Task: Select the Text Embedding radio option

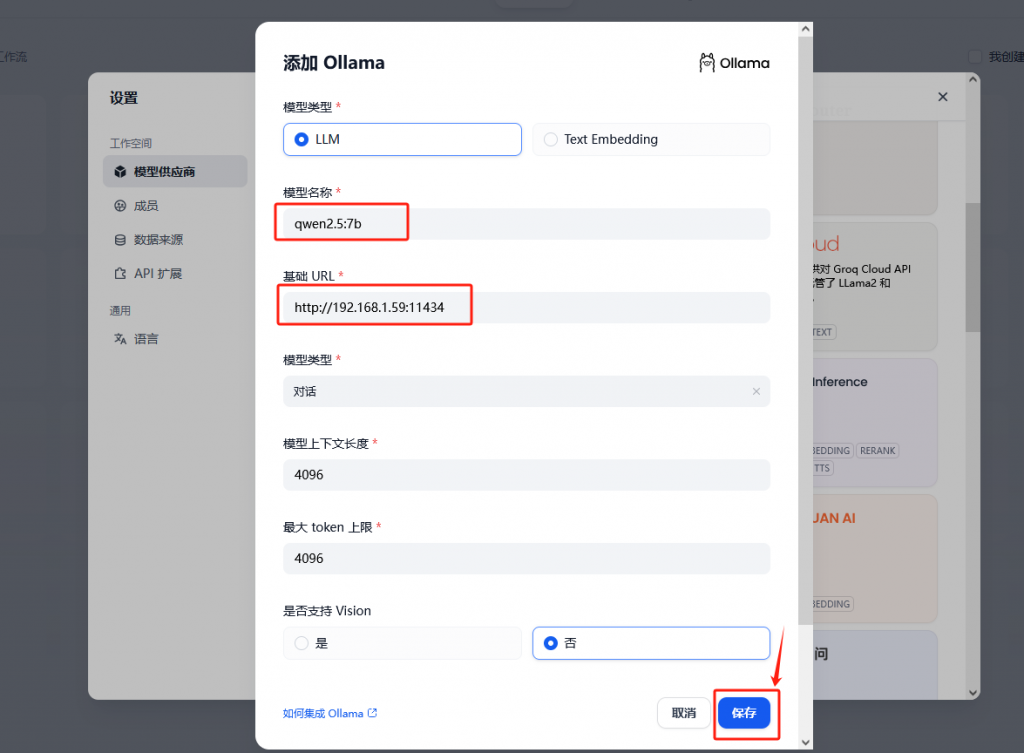Action: [651, 139]
